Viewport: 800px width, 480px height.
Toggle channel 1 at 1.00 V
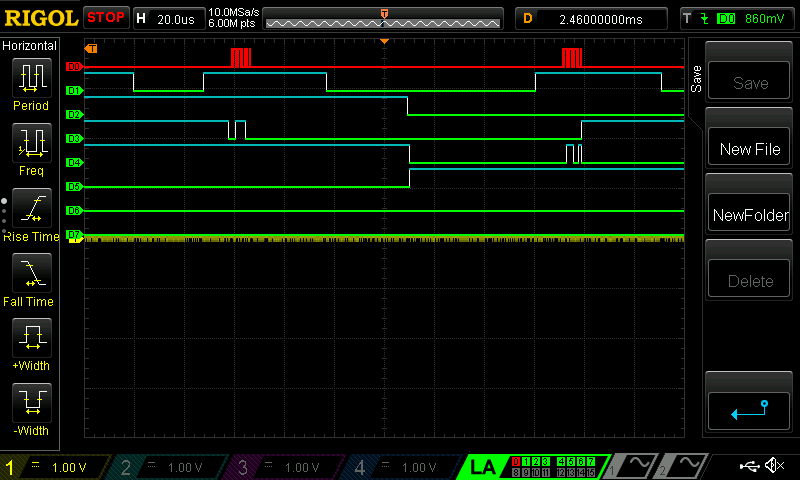click(54, 467)
